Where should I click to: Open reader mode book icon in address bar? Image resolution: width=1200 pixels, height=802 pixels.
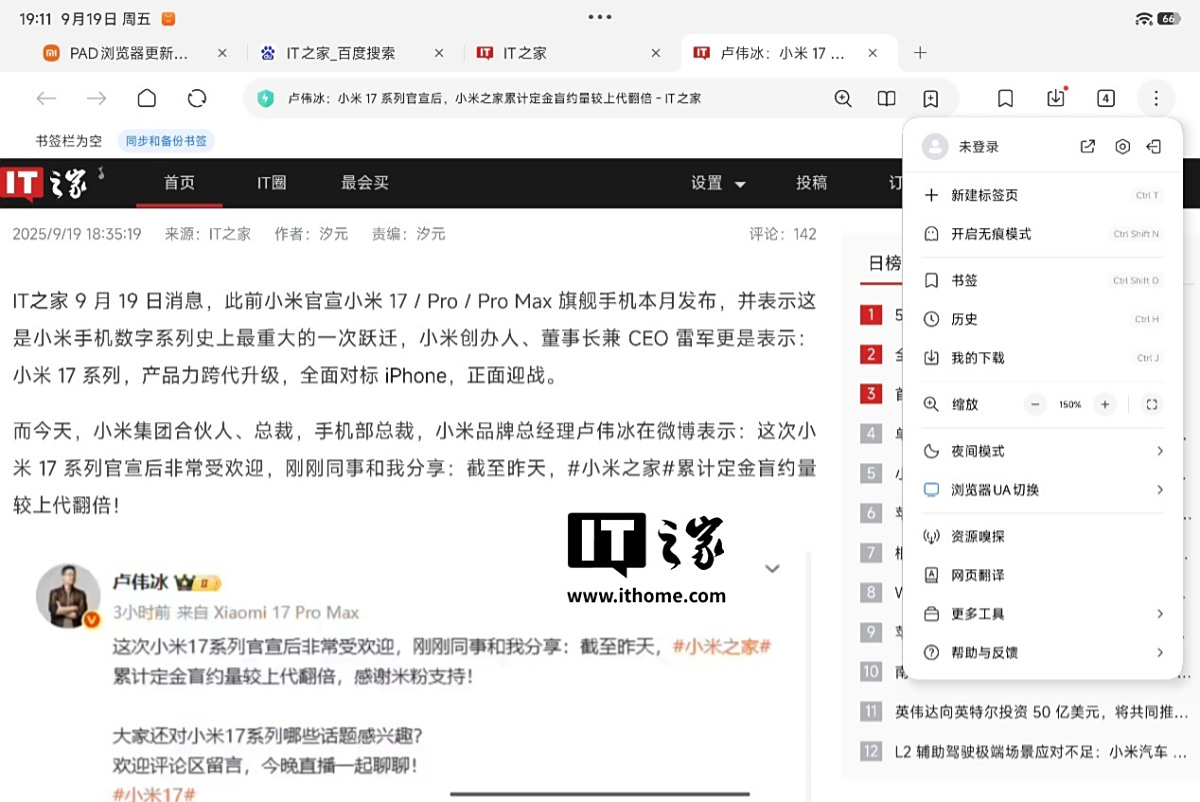click(x=886, y=98)
